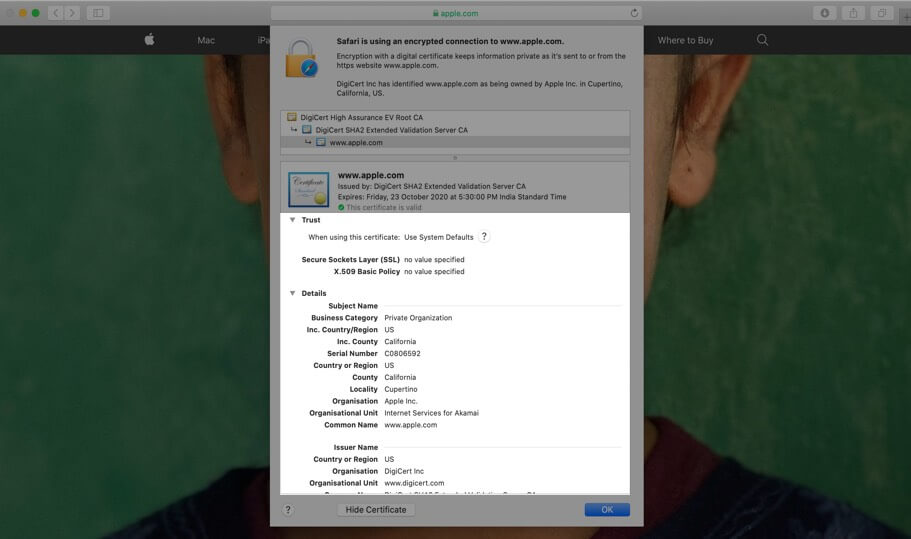Open the Mac menu on Apple site
The image size is (911, 539).
(x=206, y=40)
